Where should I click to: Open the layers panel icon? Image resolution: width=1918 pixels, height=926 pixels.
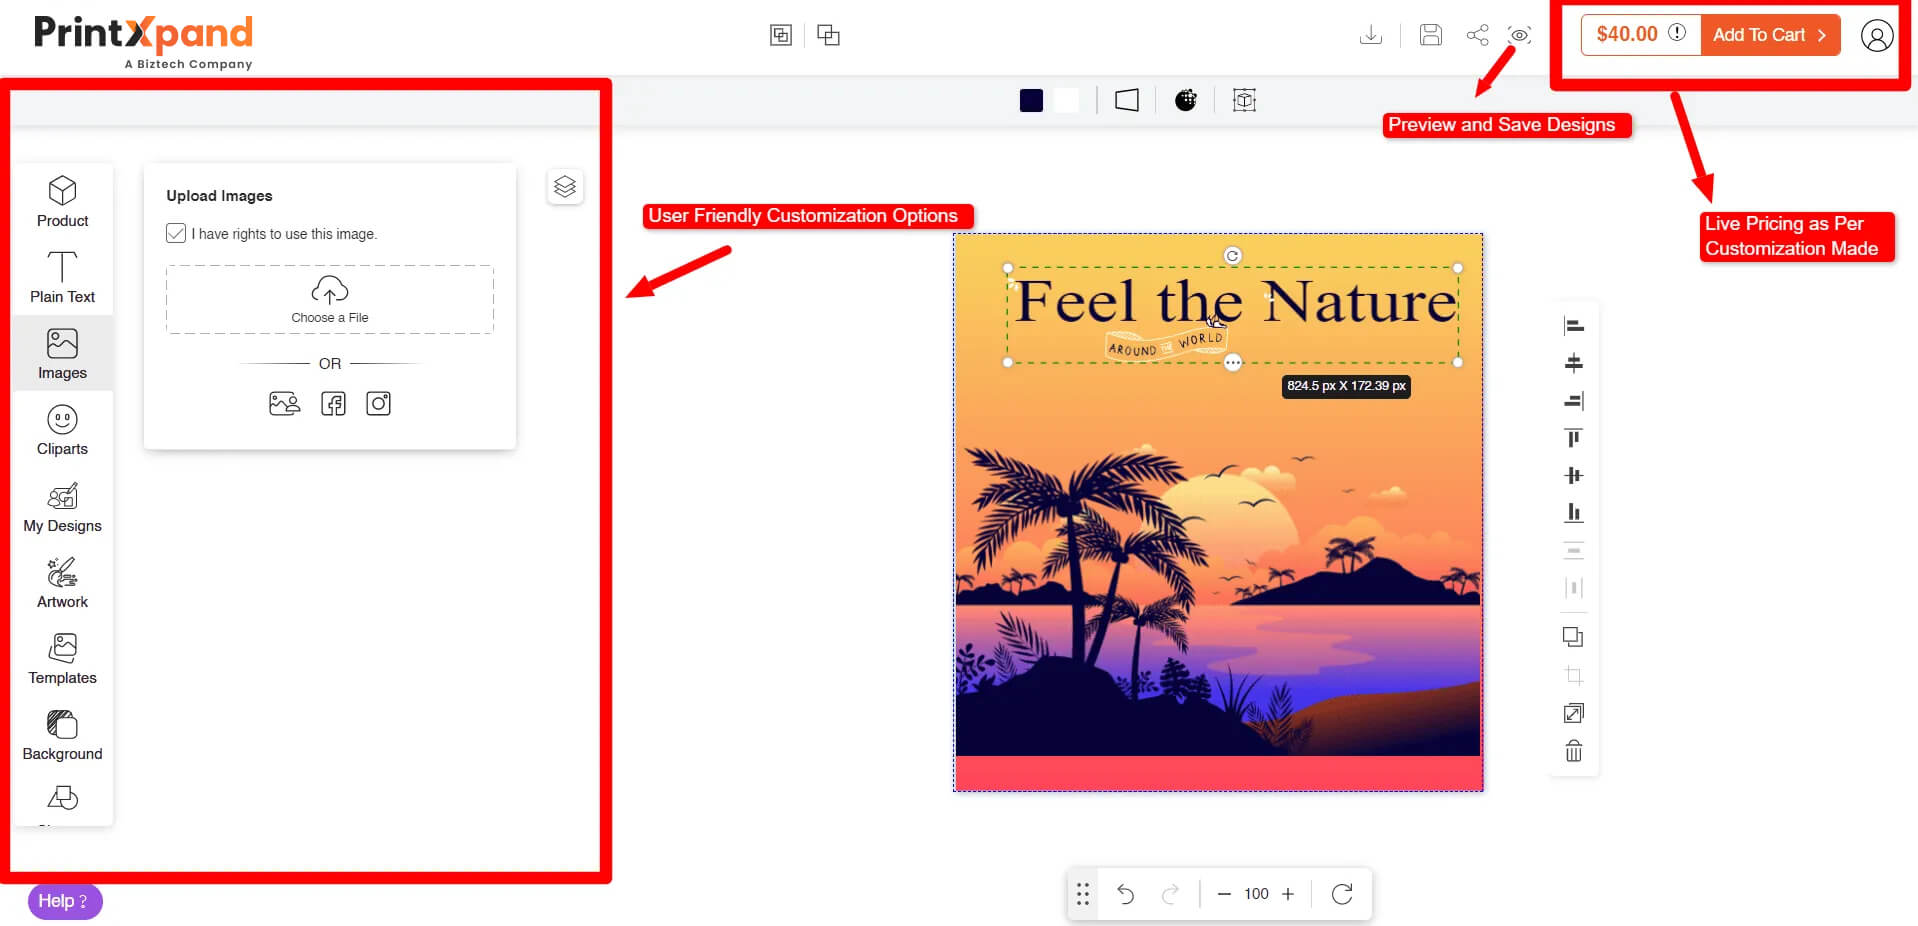(x=565, y=187)
